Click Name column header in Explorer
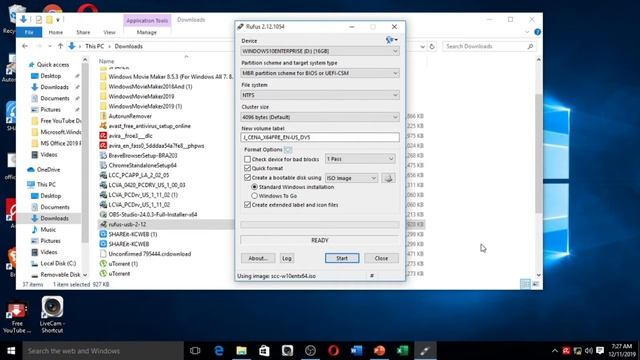 106,61
